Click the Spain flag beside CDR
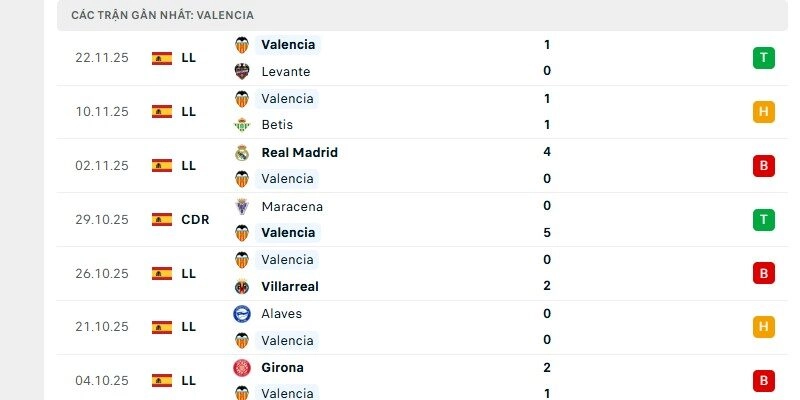Viewport: 800px width, 400px height. click(161, 219)
